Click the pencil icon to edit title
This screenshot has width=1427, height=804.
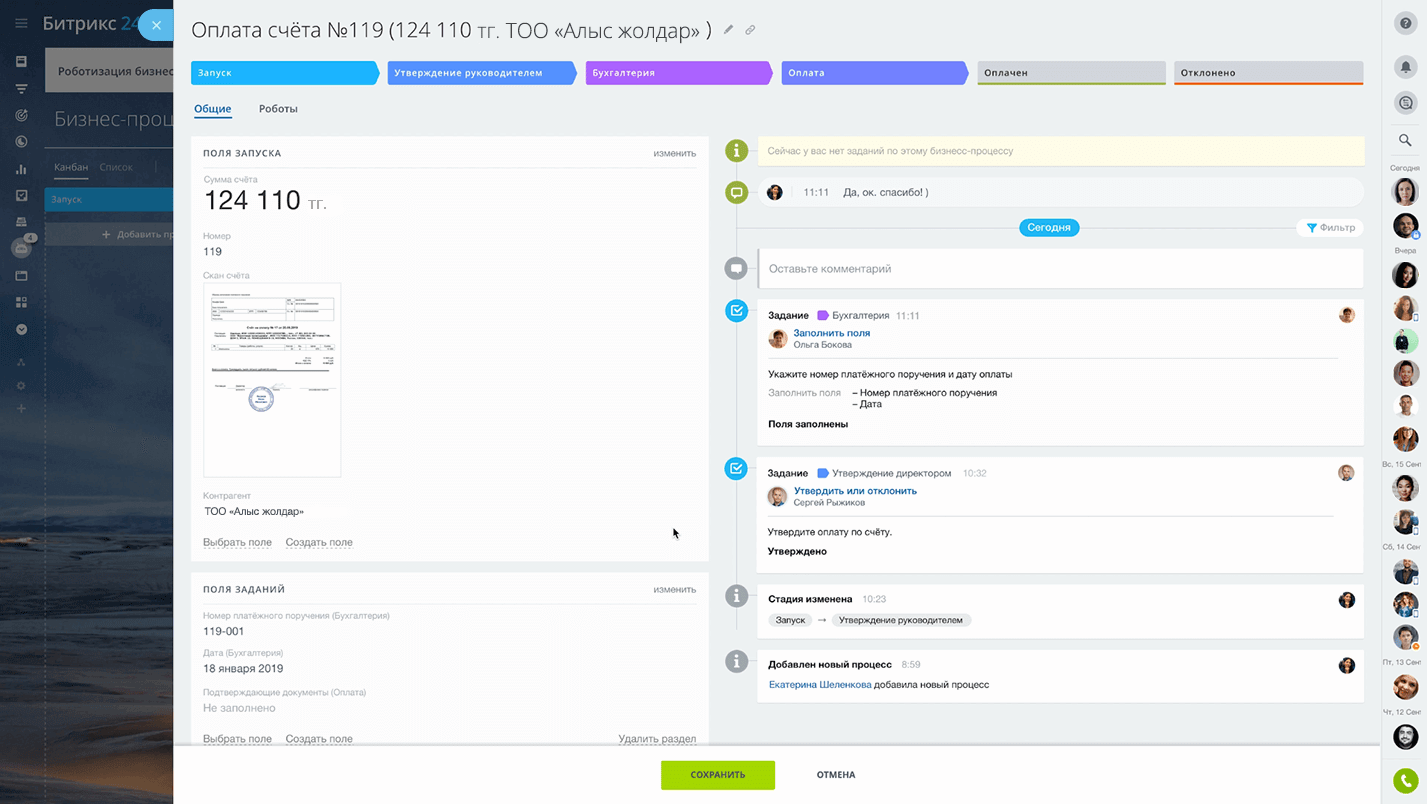pyautogui.click(x=729, y=30)
